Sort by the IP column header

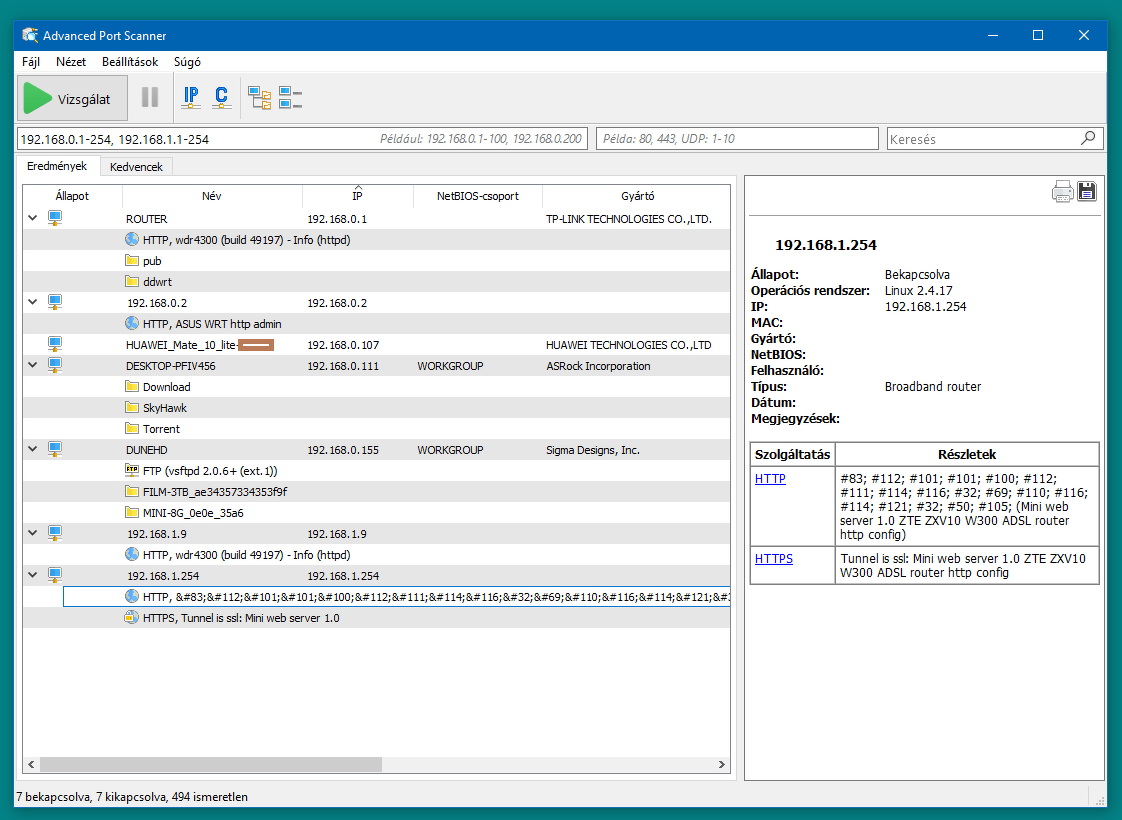357,196
